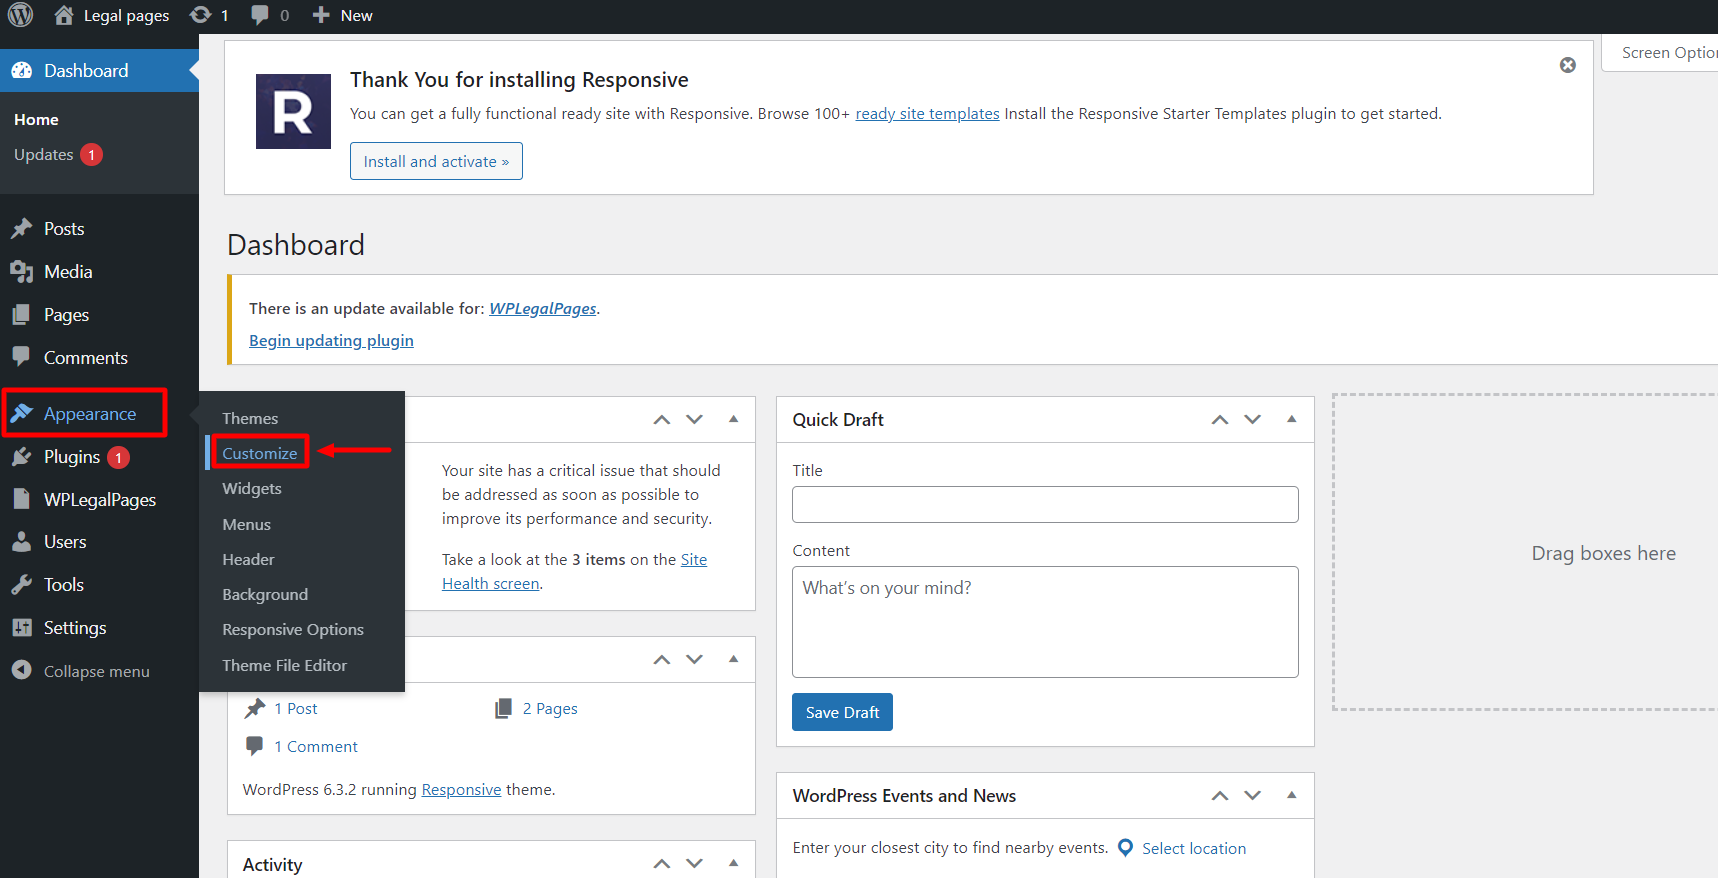
Task: Open the Media library menu
Action: pyautogui.click(x=68, y=272)
